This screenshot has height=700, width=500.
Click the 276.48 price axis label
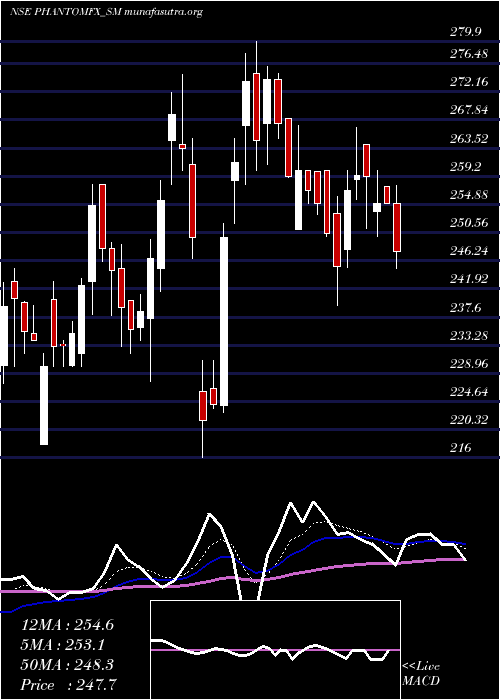click(x=470, y=54)
